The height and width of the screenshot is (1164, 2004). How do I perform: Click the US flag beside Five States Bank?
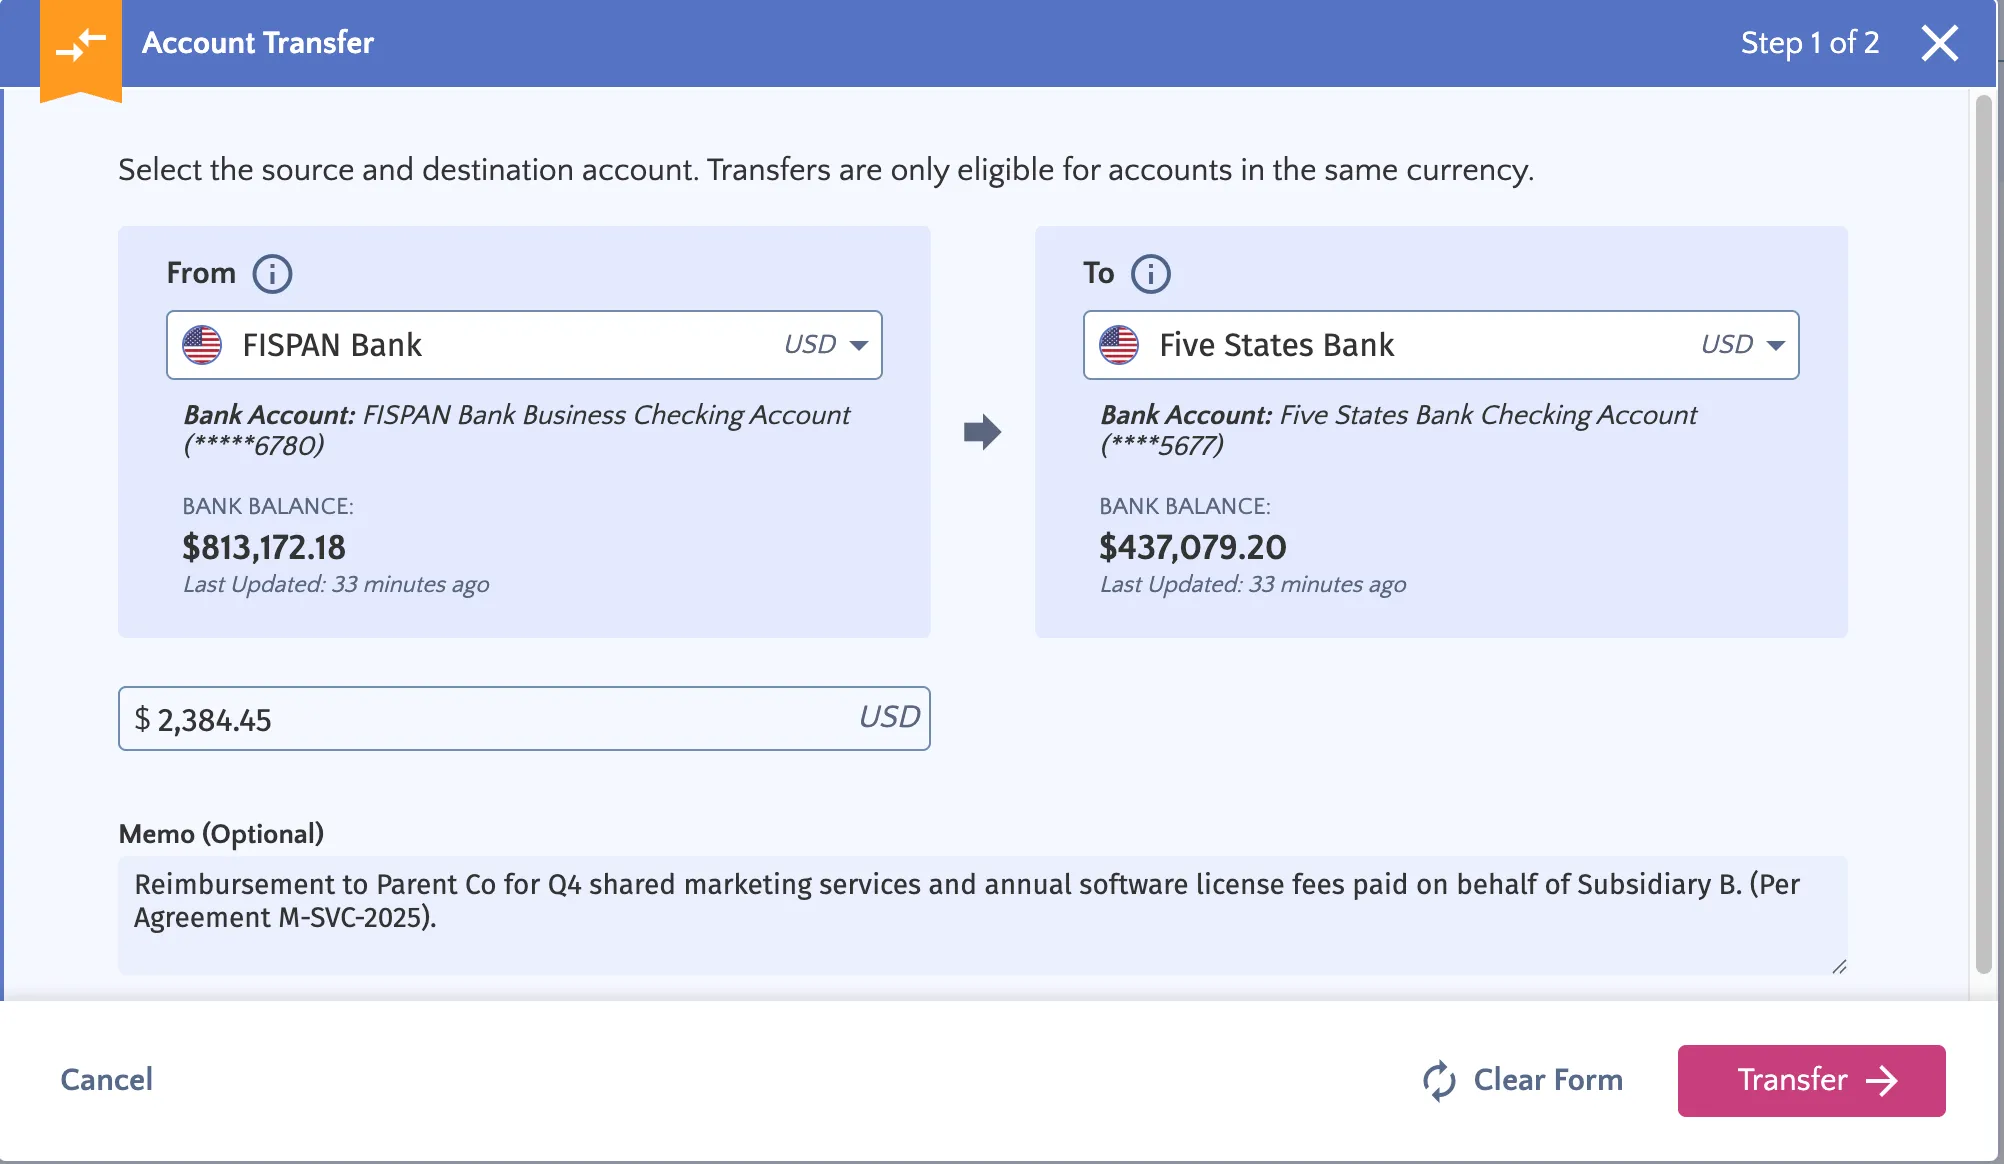[x=1119, y=345]
